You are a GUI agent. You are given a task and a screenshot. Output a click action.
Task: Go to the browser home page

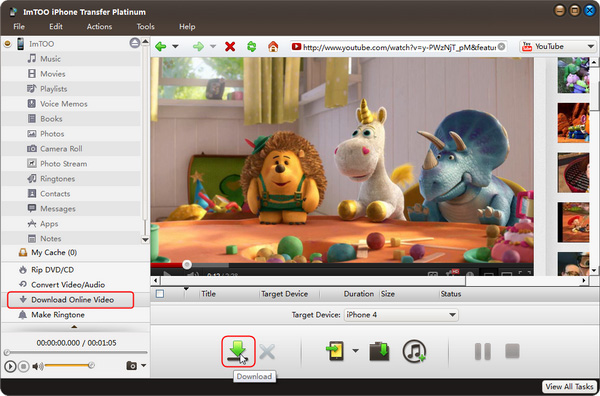point(273,47)
